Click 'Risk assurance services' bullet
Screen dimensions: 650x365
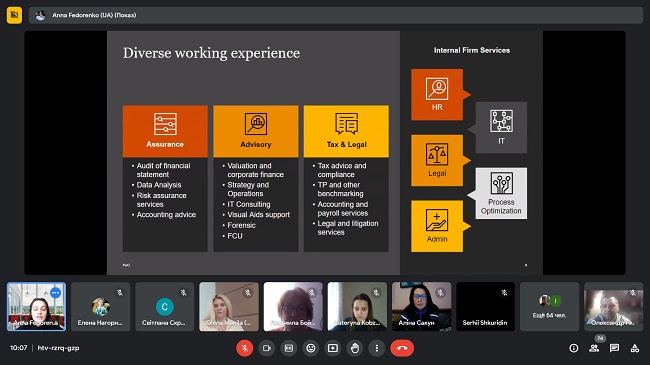click(161, 200)
